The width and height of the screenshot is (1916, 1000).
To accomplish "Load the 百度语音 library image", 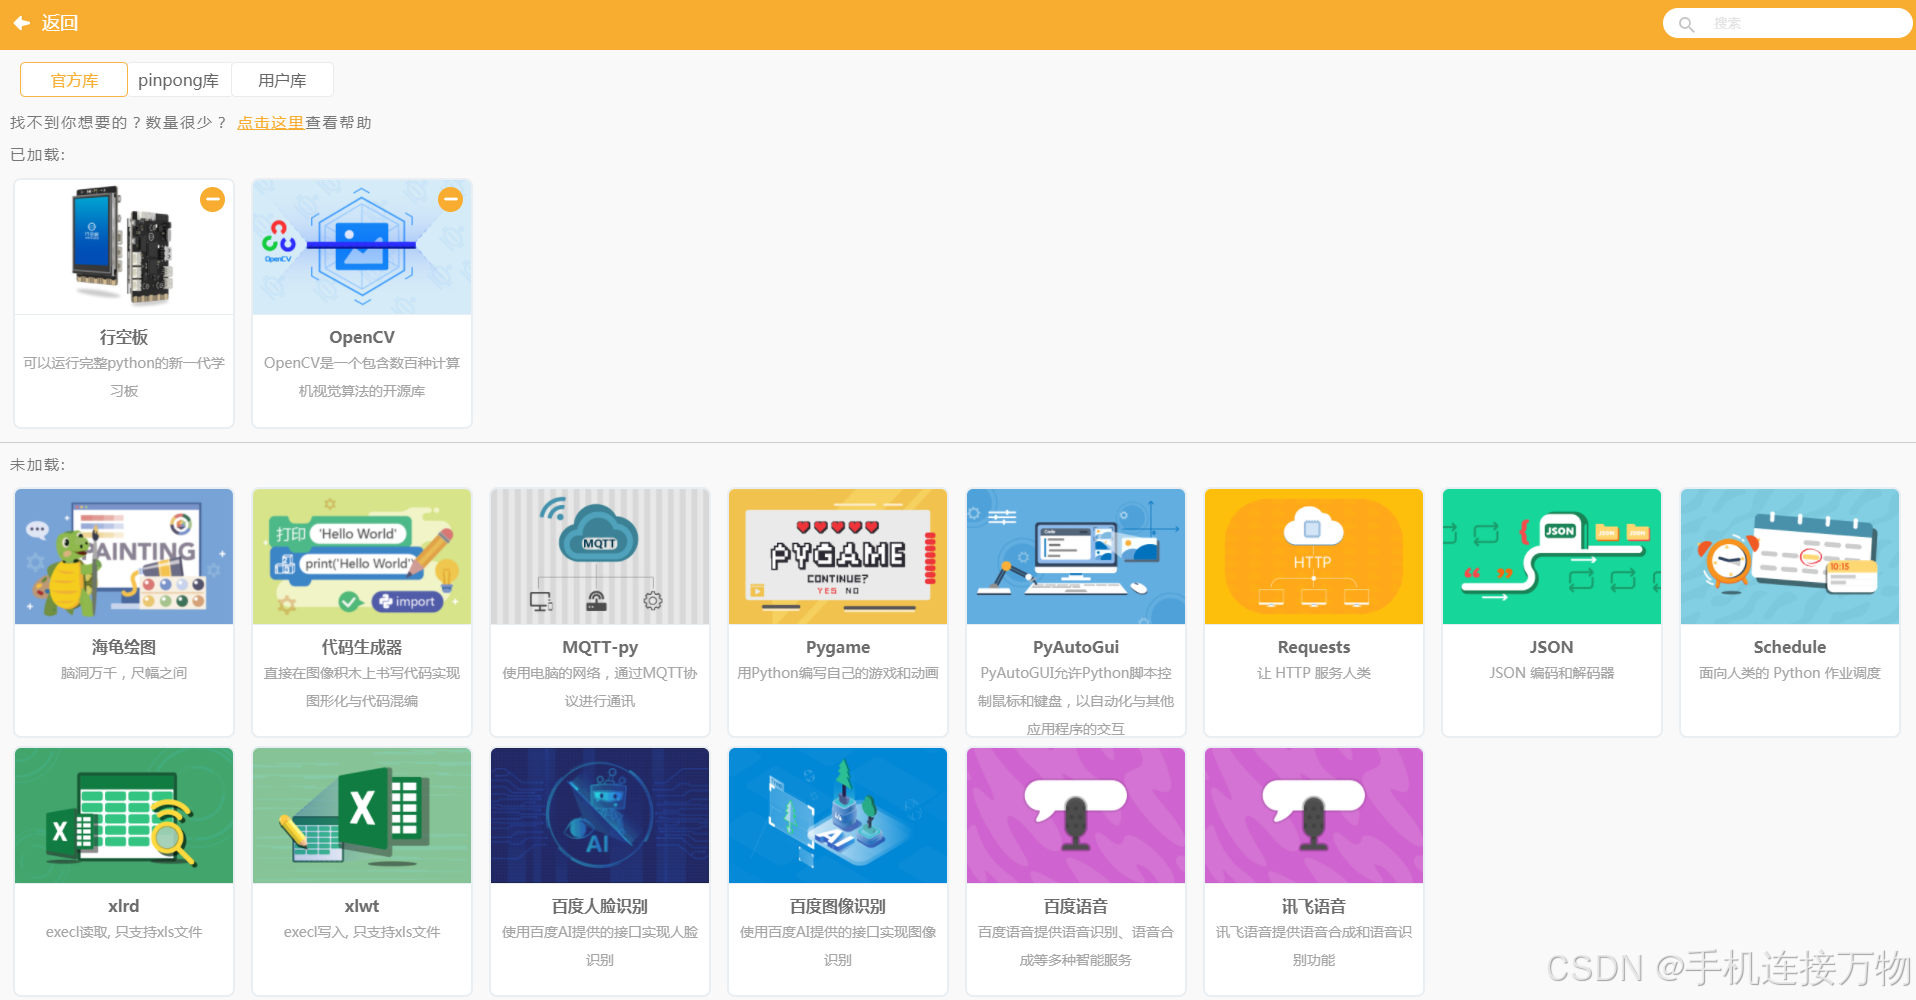I will [1076, 815].
